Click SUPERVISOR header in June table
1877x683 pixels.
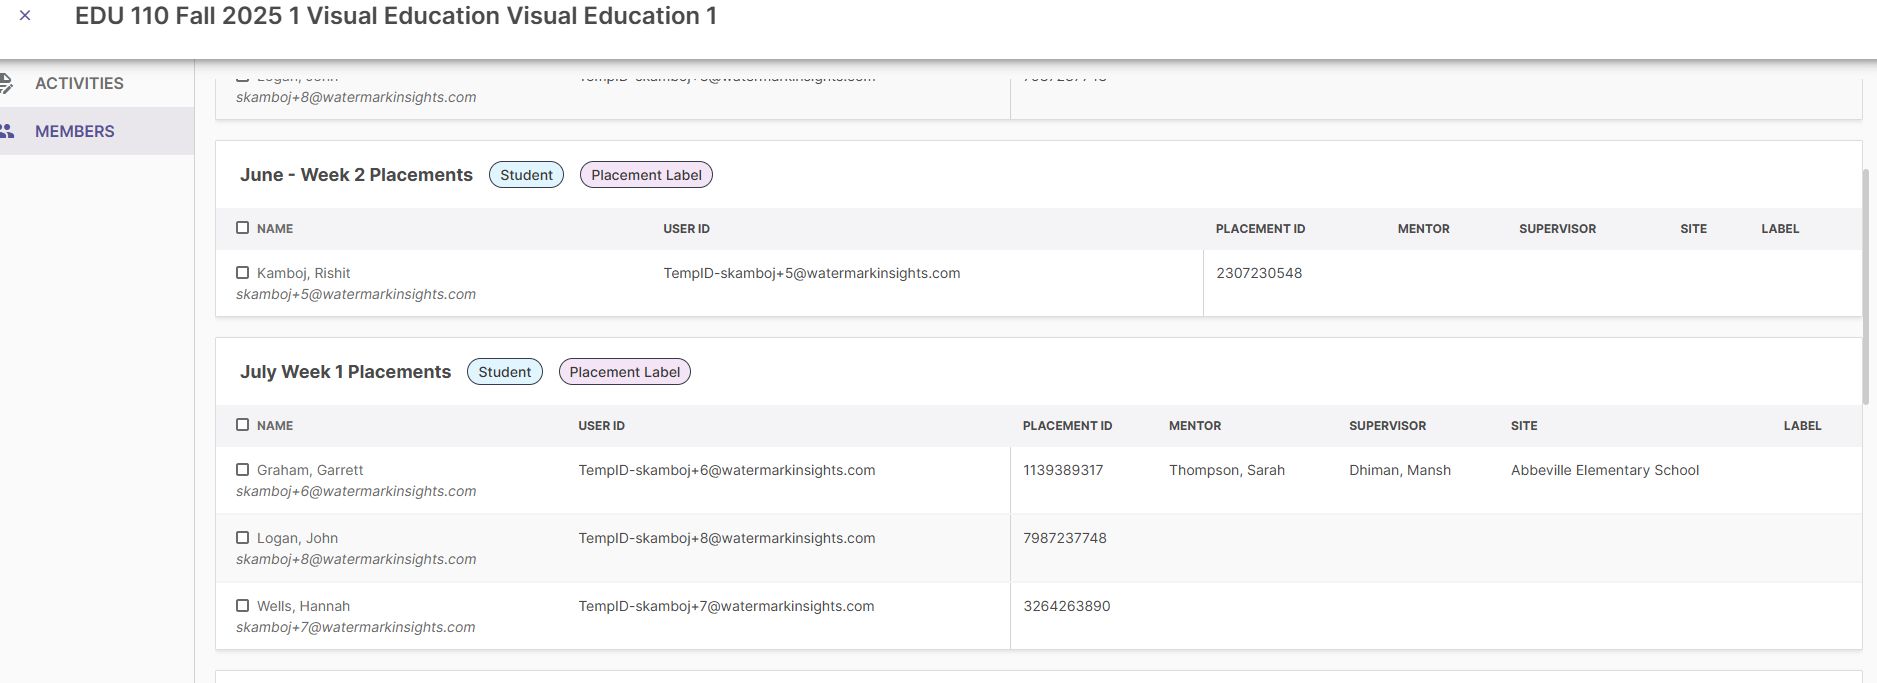coord(1557,229)
